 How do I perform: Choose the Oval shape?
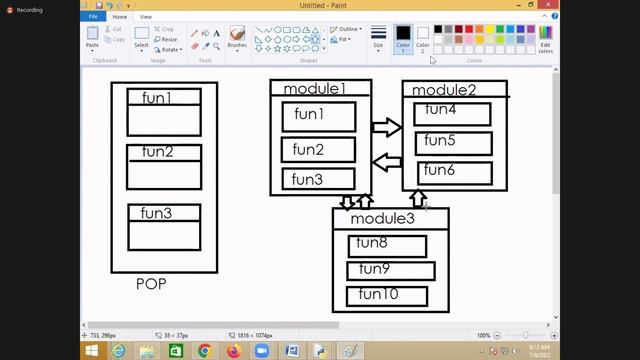(x=278, y=30)
